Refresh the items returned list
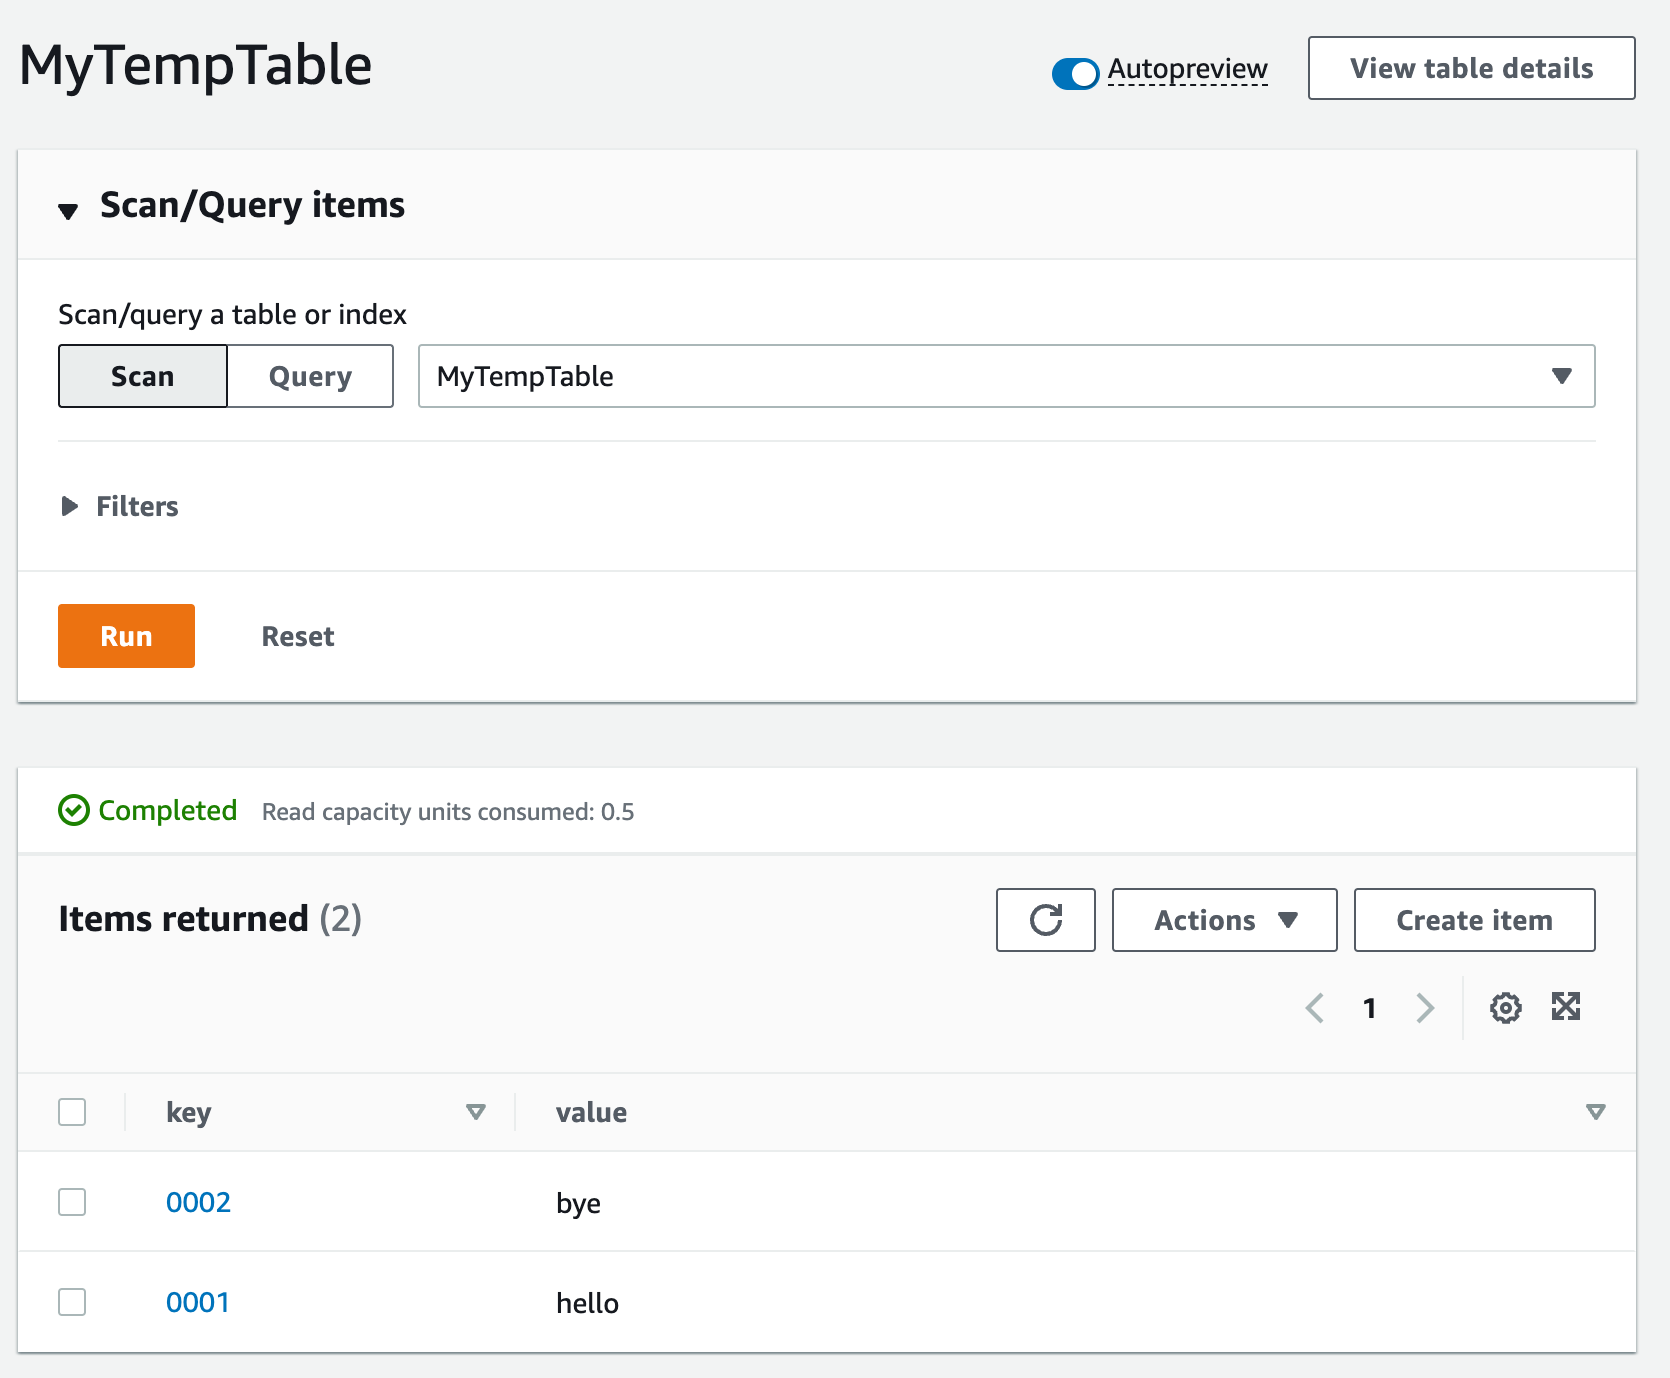Screen dimensions: 1670x1378 point(1045,920)
